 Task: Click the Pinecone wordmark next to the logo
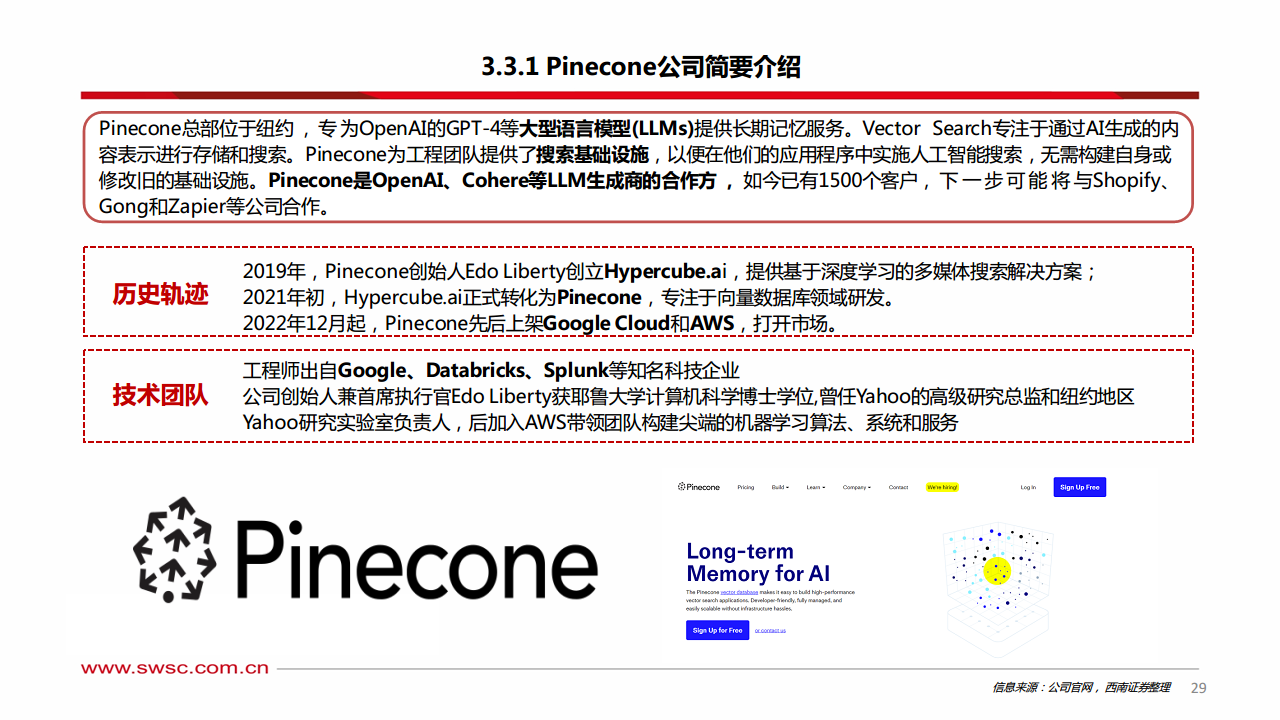(703, 486)
